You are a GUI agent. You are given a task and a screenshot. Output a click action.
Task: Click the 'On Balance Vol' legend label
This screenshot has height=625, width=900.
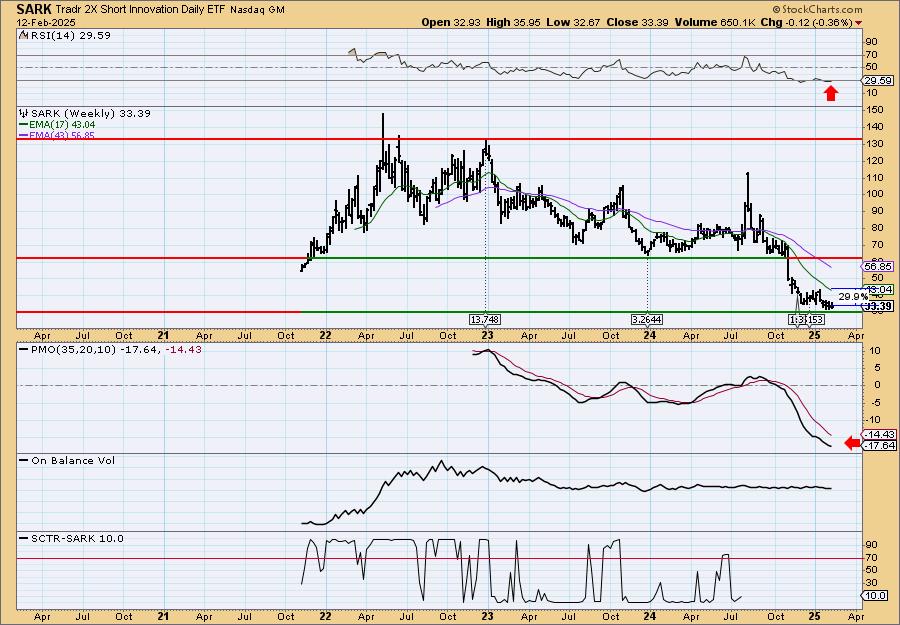pos(73,460)
